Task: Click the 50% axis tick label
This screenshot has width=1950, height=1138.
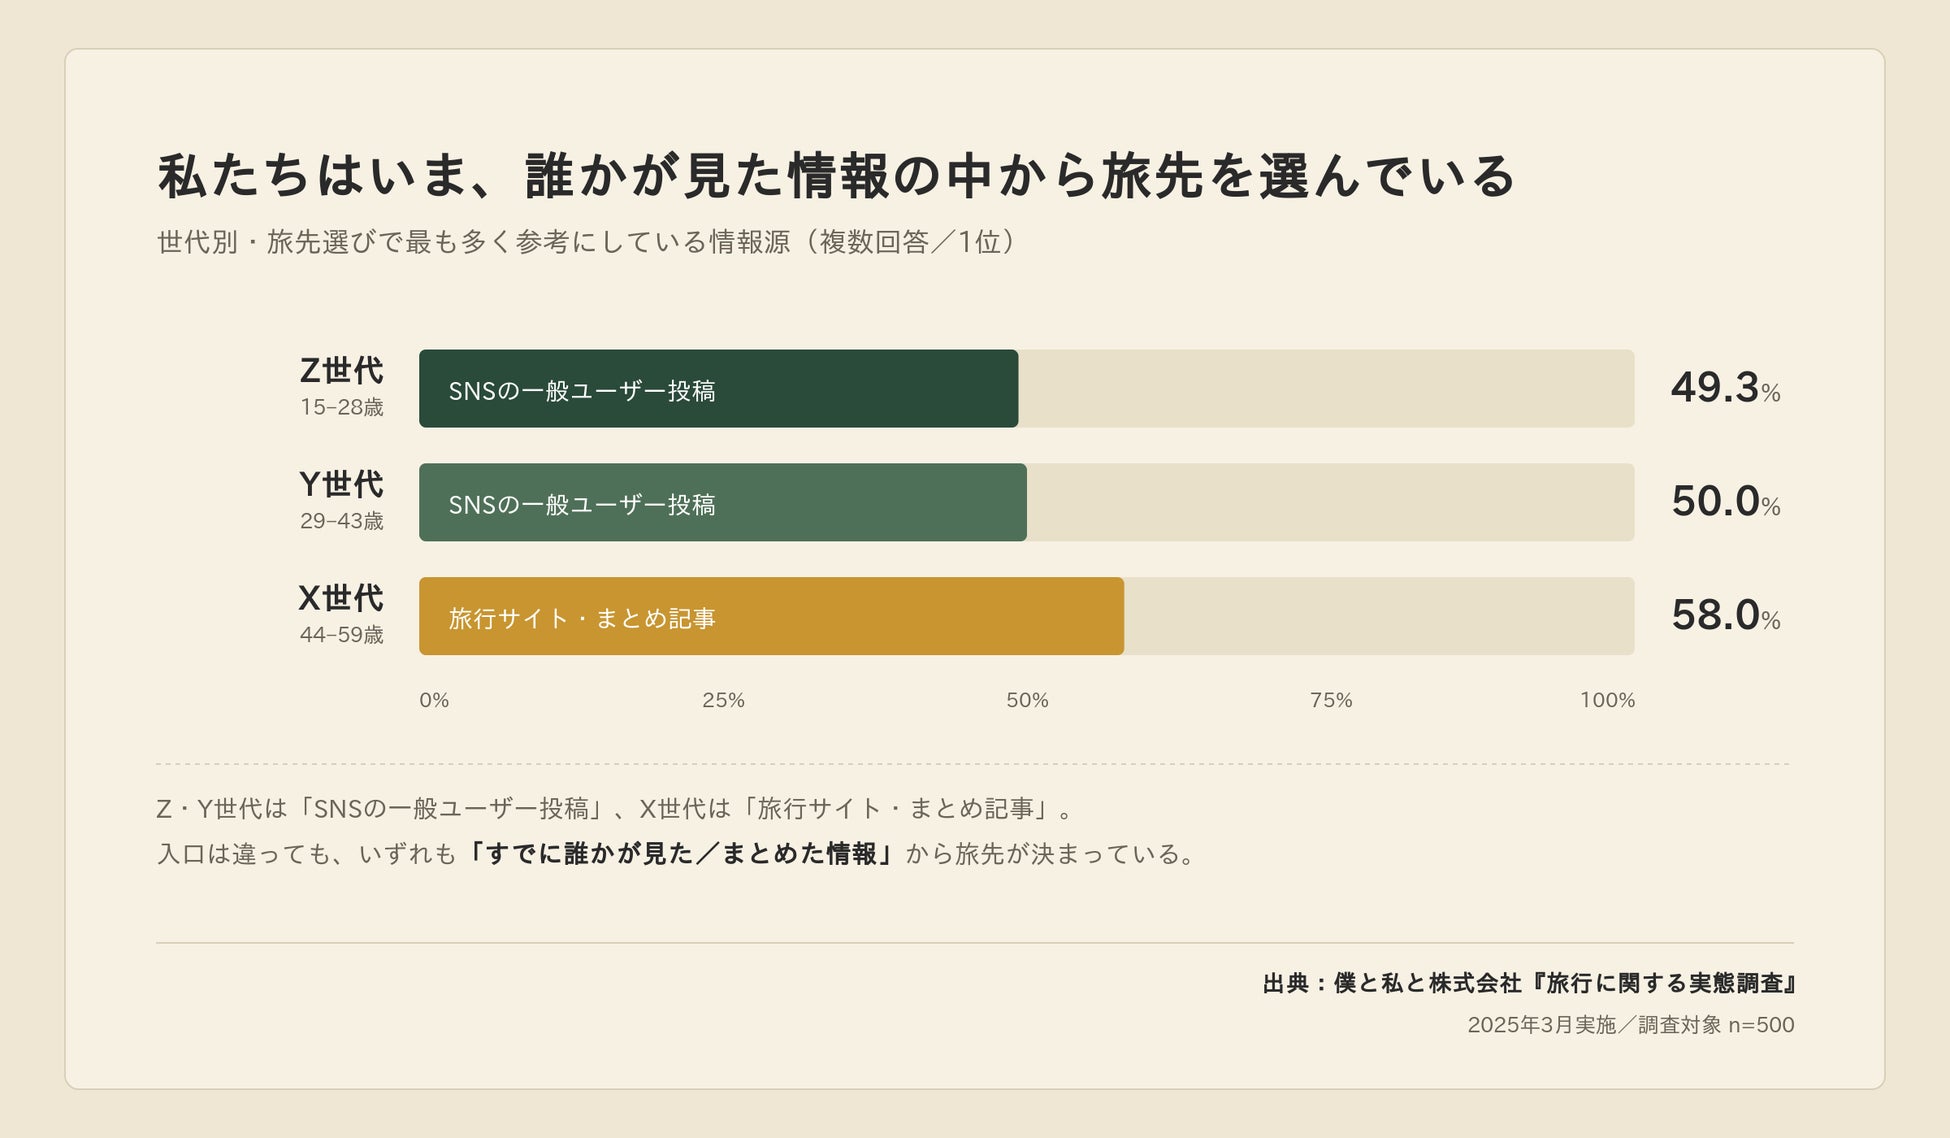Action: click(x=1027, y=700)
